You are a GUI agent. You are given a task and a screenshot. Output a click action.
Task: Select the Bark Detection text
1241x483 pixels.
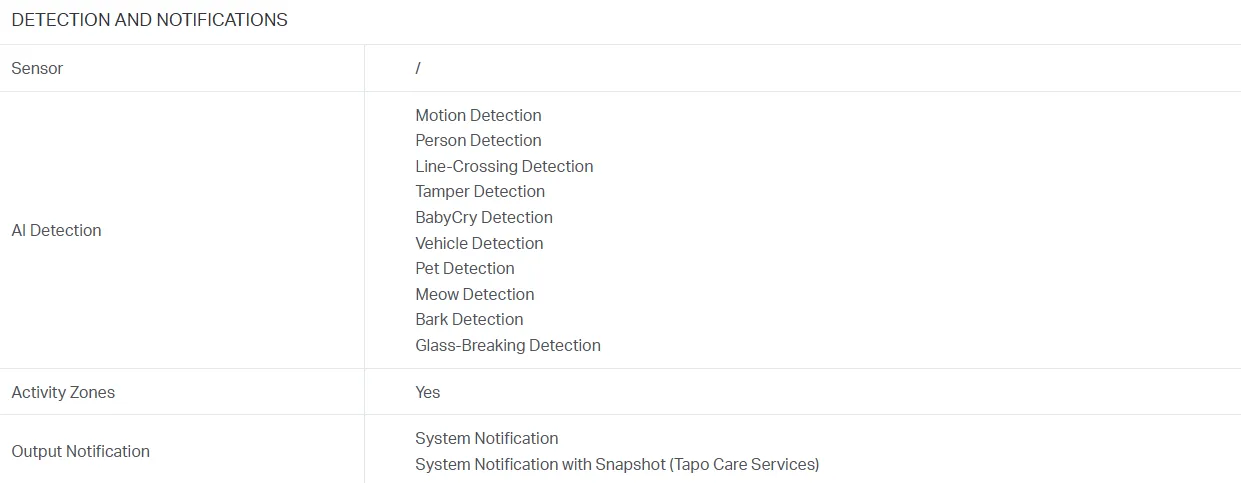tap(469, 319)
